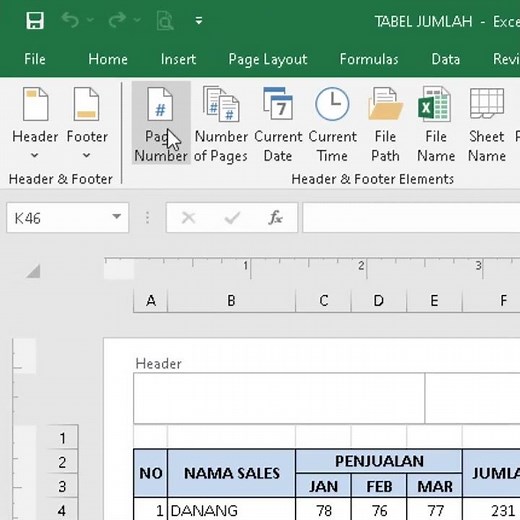Screen dimensions: 520x520
Task: Open Print Preview from Quick Access toolbar
Action: click(x=165, y=21)
